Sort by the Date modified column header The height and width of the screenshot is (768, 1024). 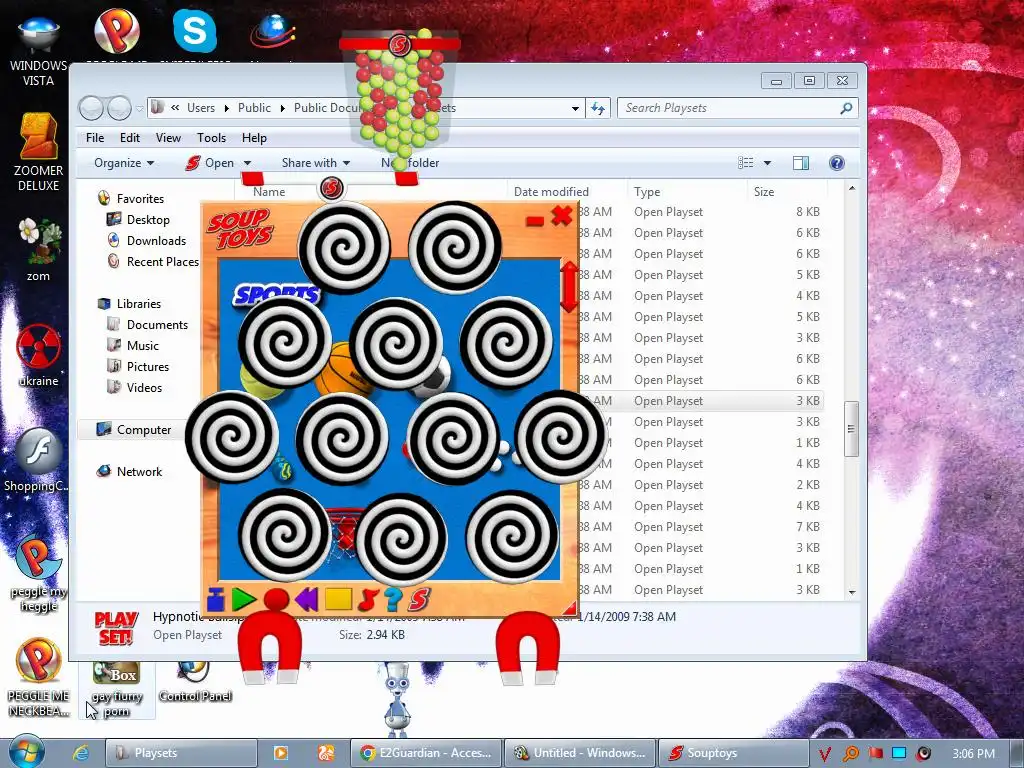tap(551, 191)
